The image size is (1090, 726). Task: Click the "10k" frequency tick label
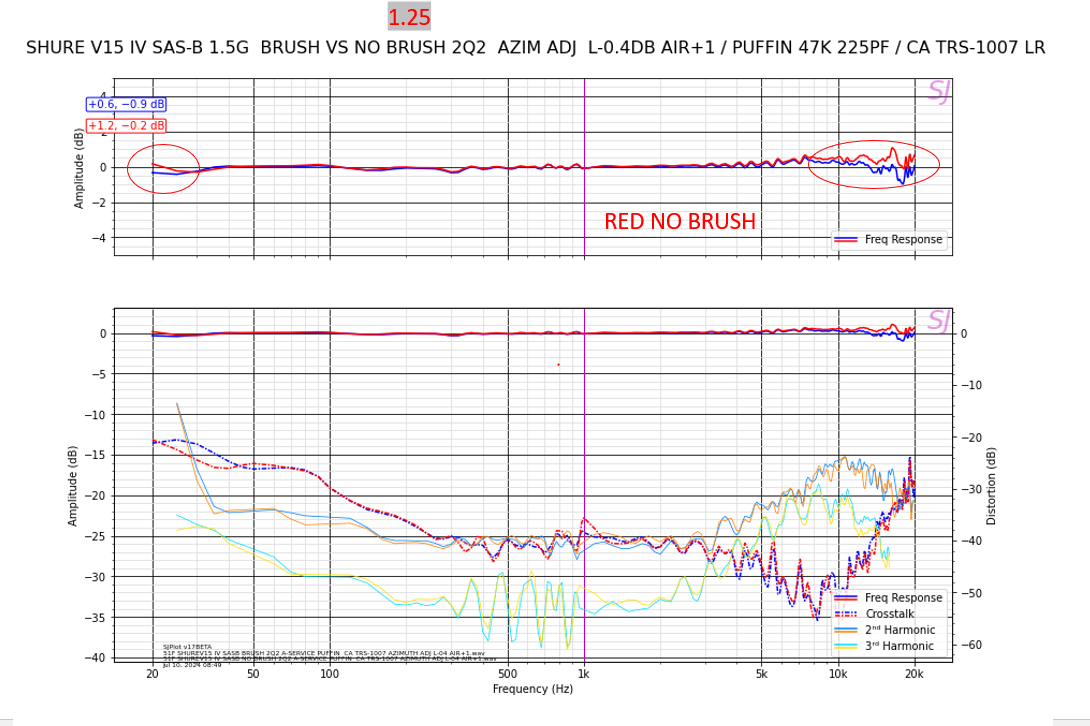(838, 673)
